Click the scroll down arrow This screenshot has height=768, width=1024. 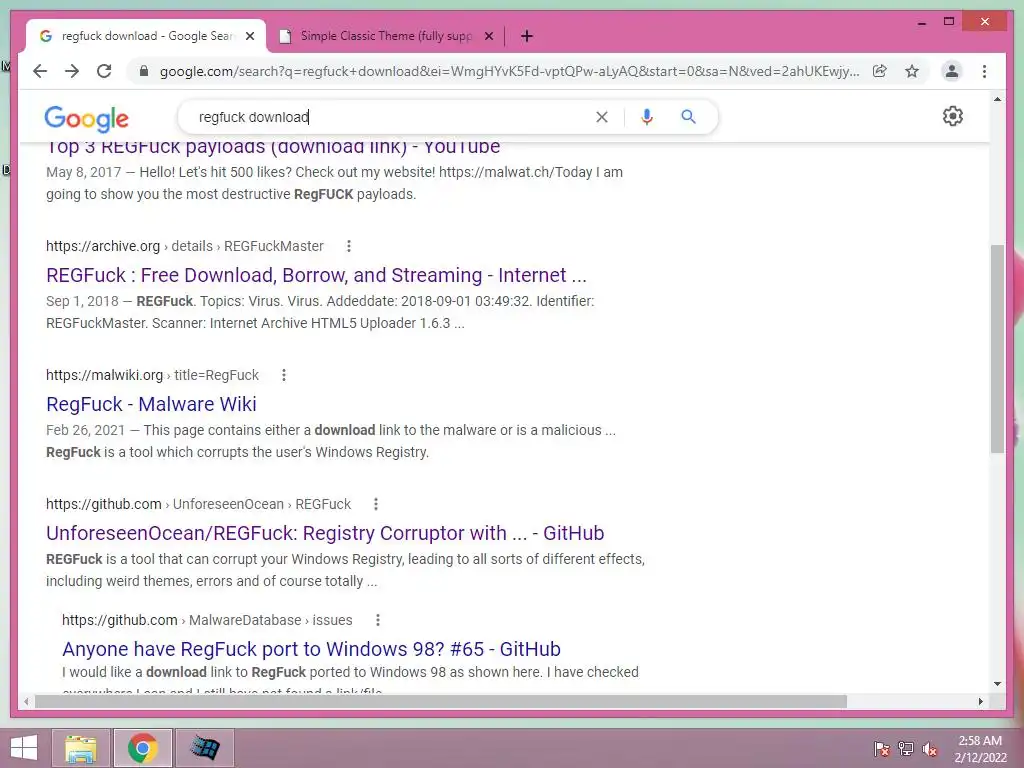click(997, 684)
